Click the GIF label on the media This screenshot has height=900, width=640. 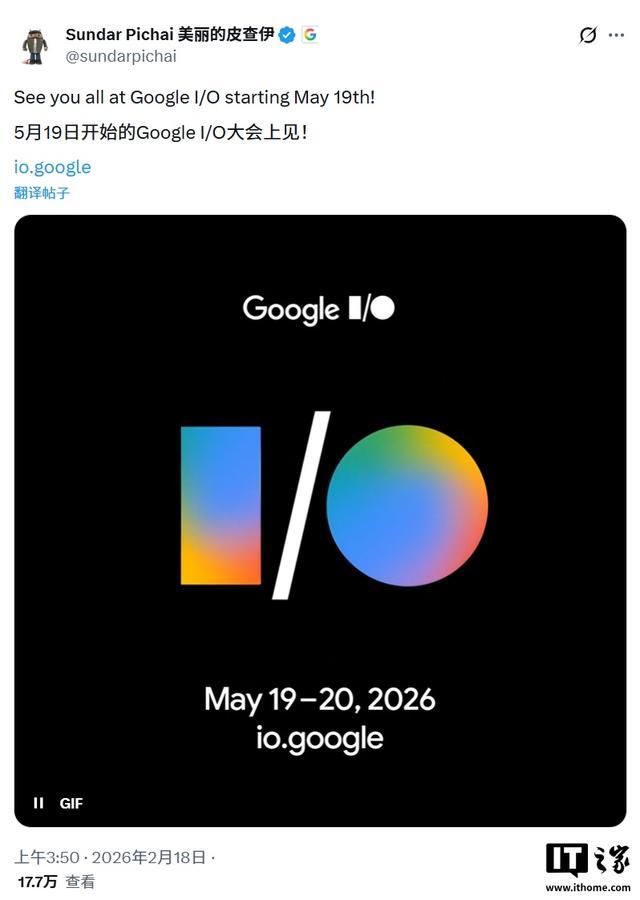71,802
